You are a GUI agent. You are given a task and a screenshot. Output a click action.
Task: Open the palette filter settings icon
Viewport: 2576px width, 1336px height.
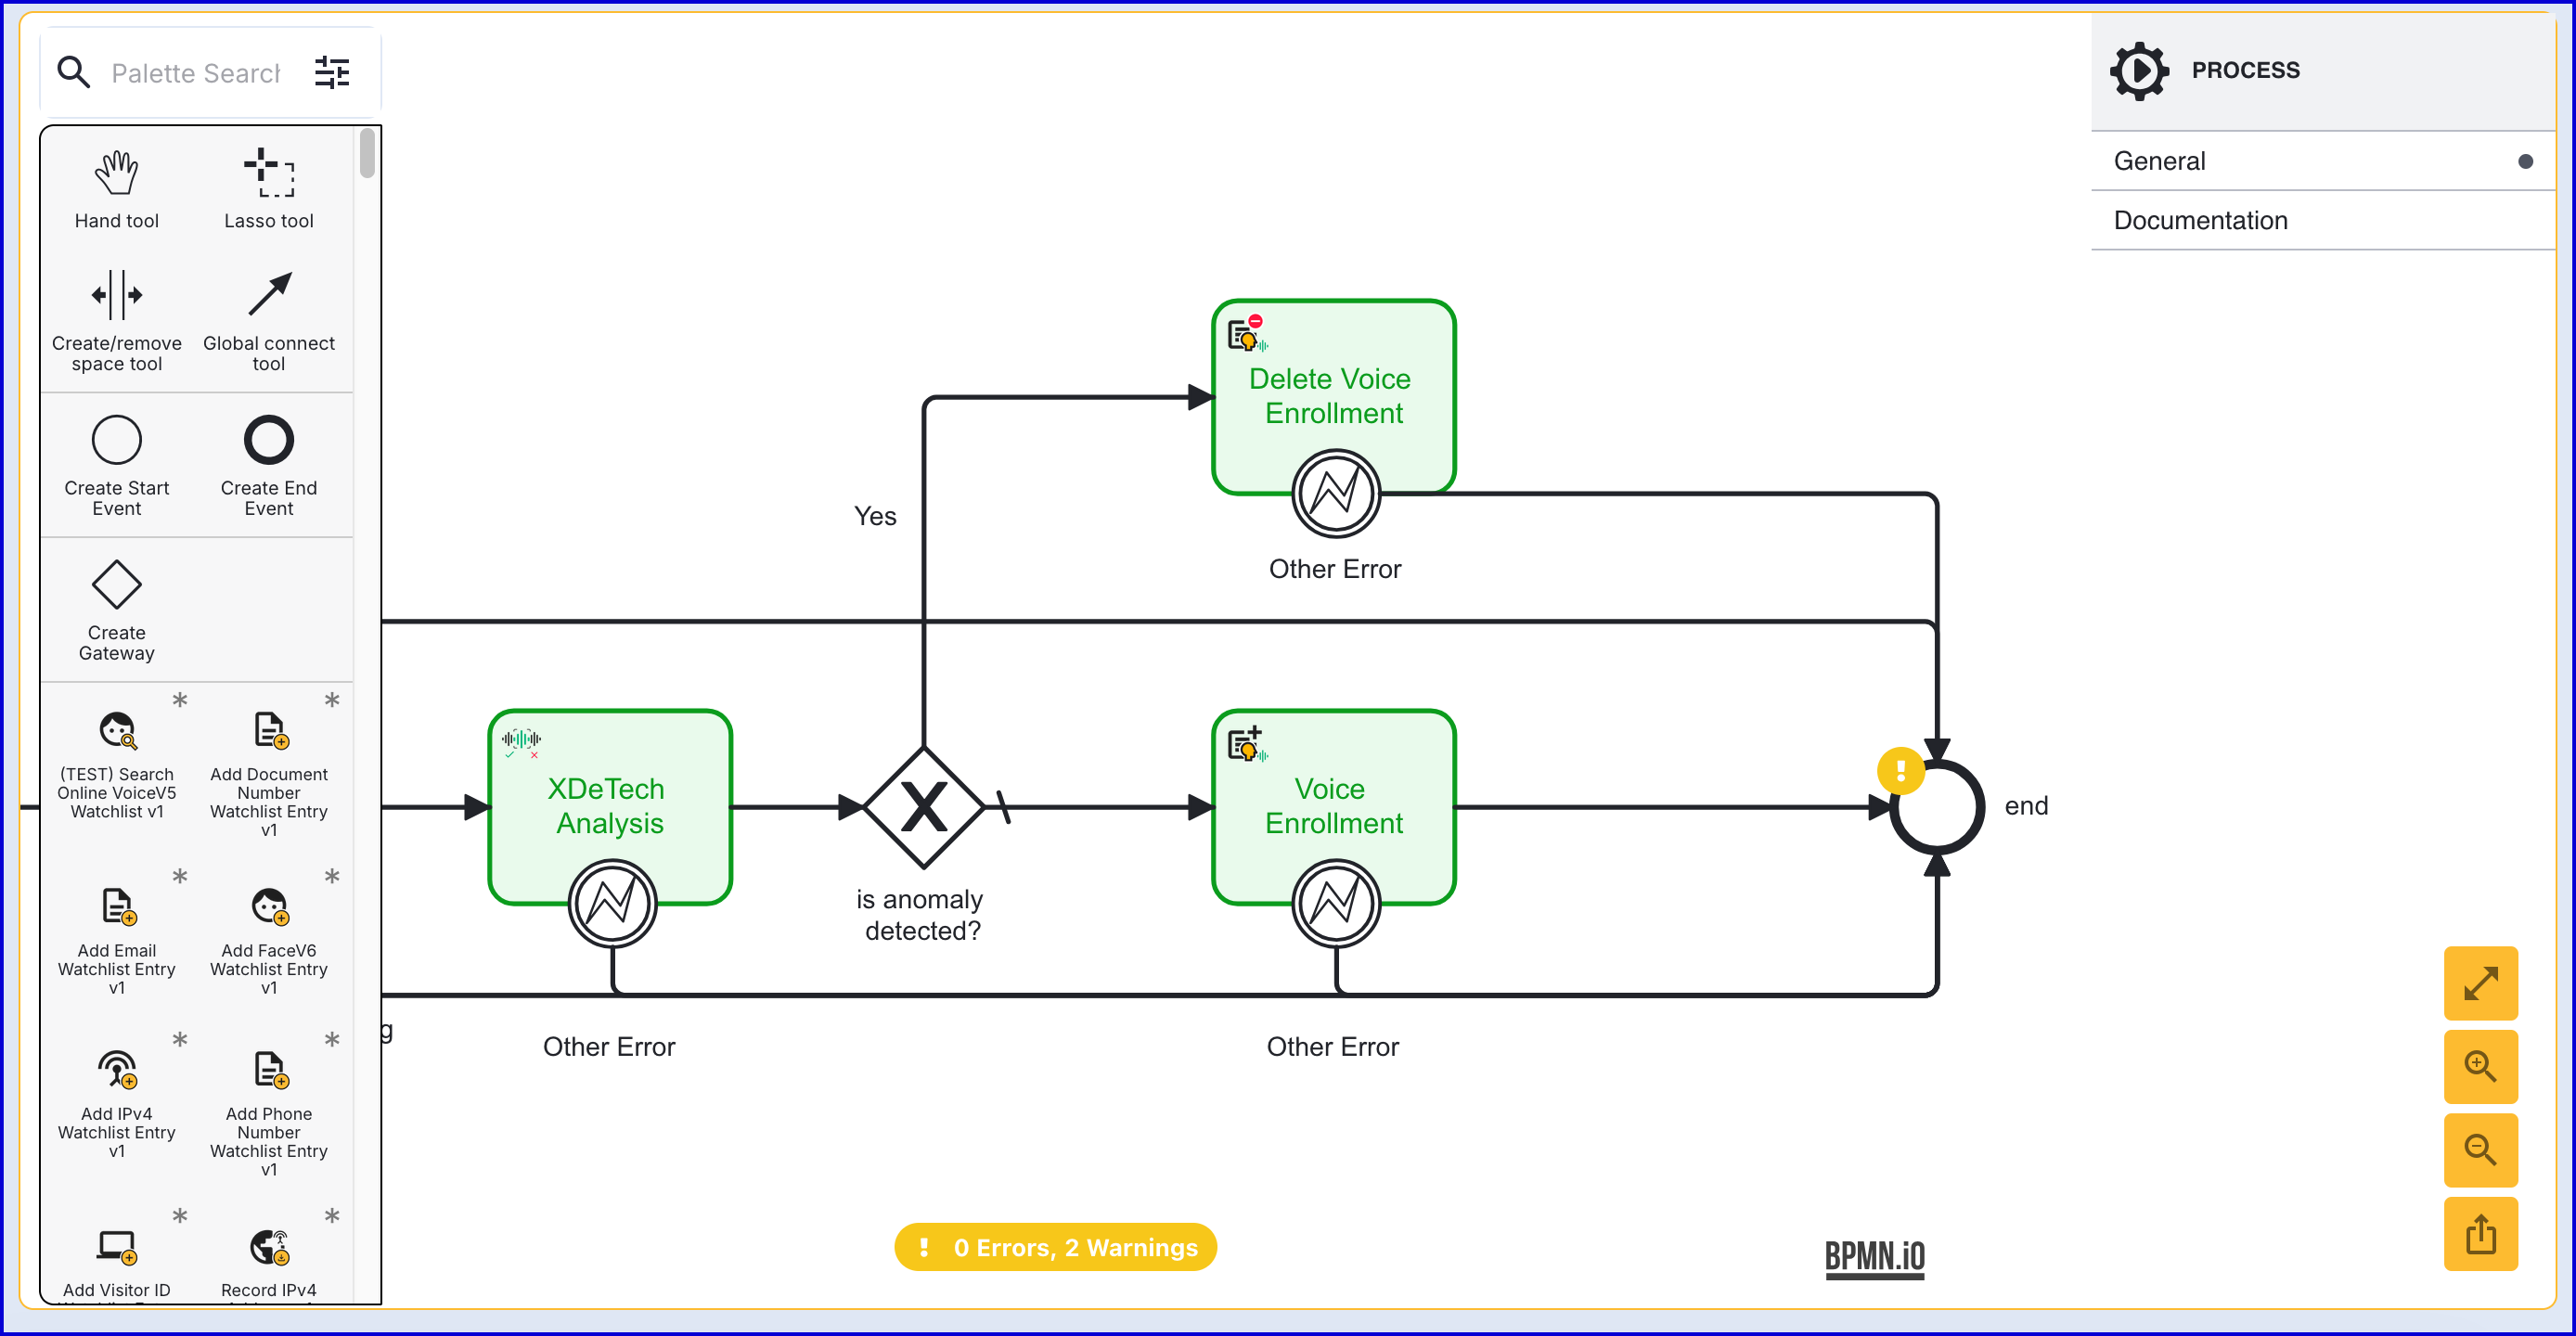[x=332, y=72]
